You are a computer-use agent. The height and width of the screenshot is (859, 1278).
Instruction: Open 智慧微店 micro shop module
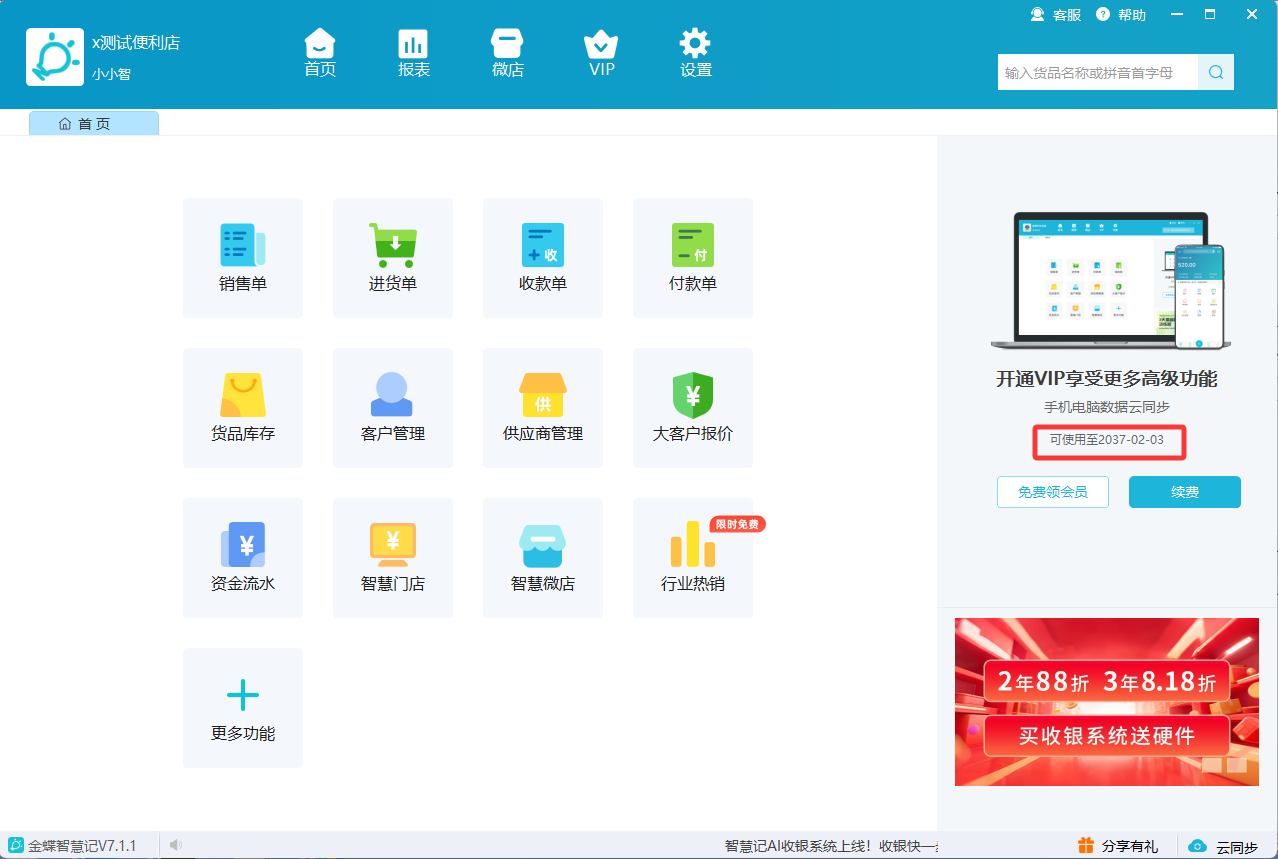click(543, 558)
